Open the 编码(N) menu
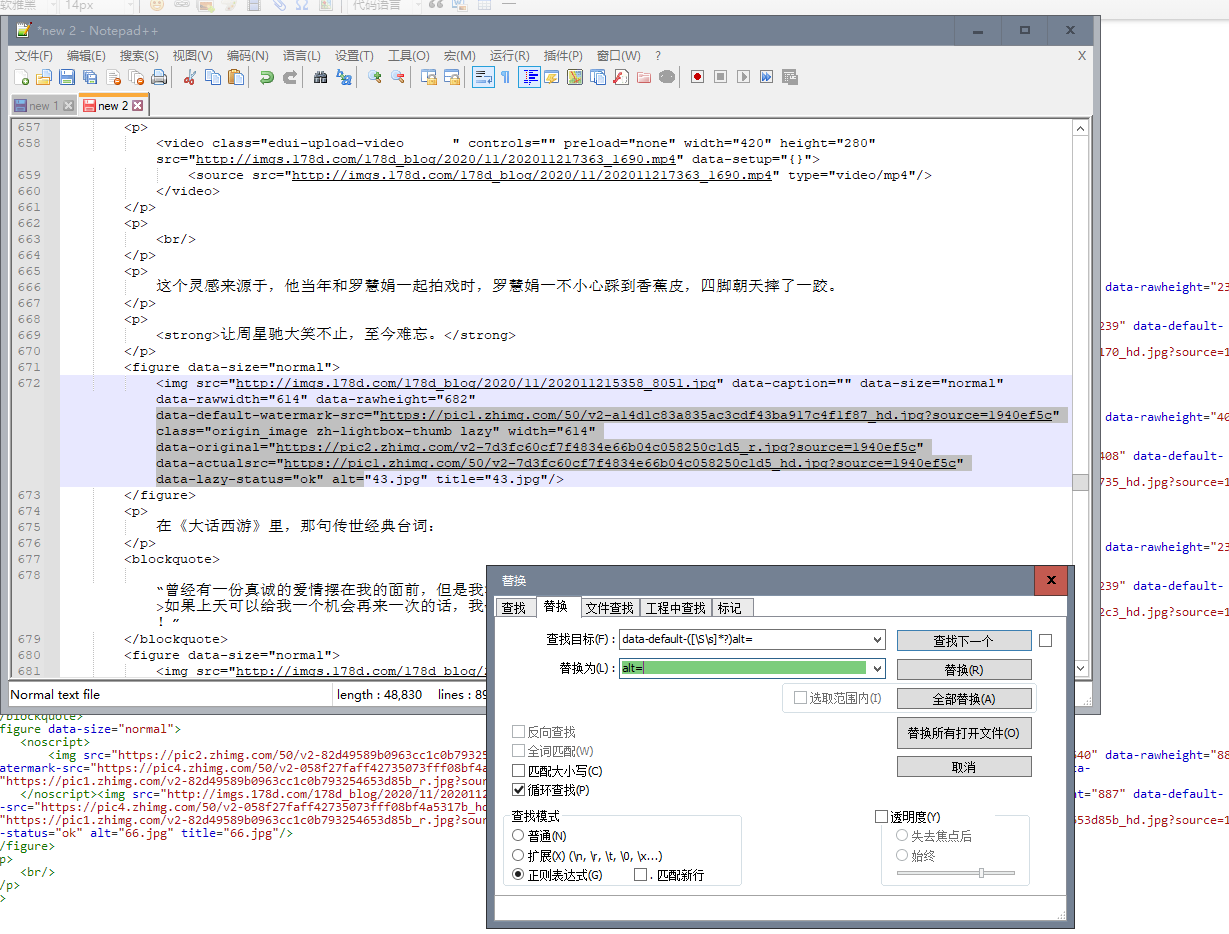This screenshot has height=934, width=1229. pyautogui.click(x=248, y=56)
